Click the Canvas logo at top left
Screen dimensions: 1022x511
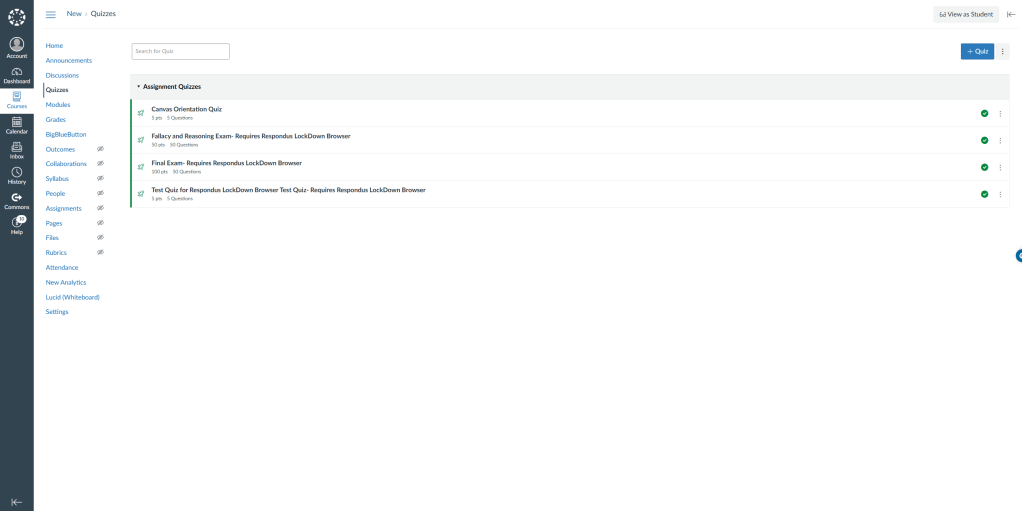[16, 17]
